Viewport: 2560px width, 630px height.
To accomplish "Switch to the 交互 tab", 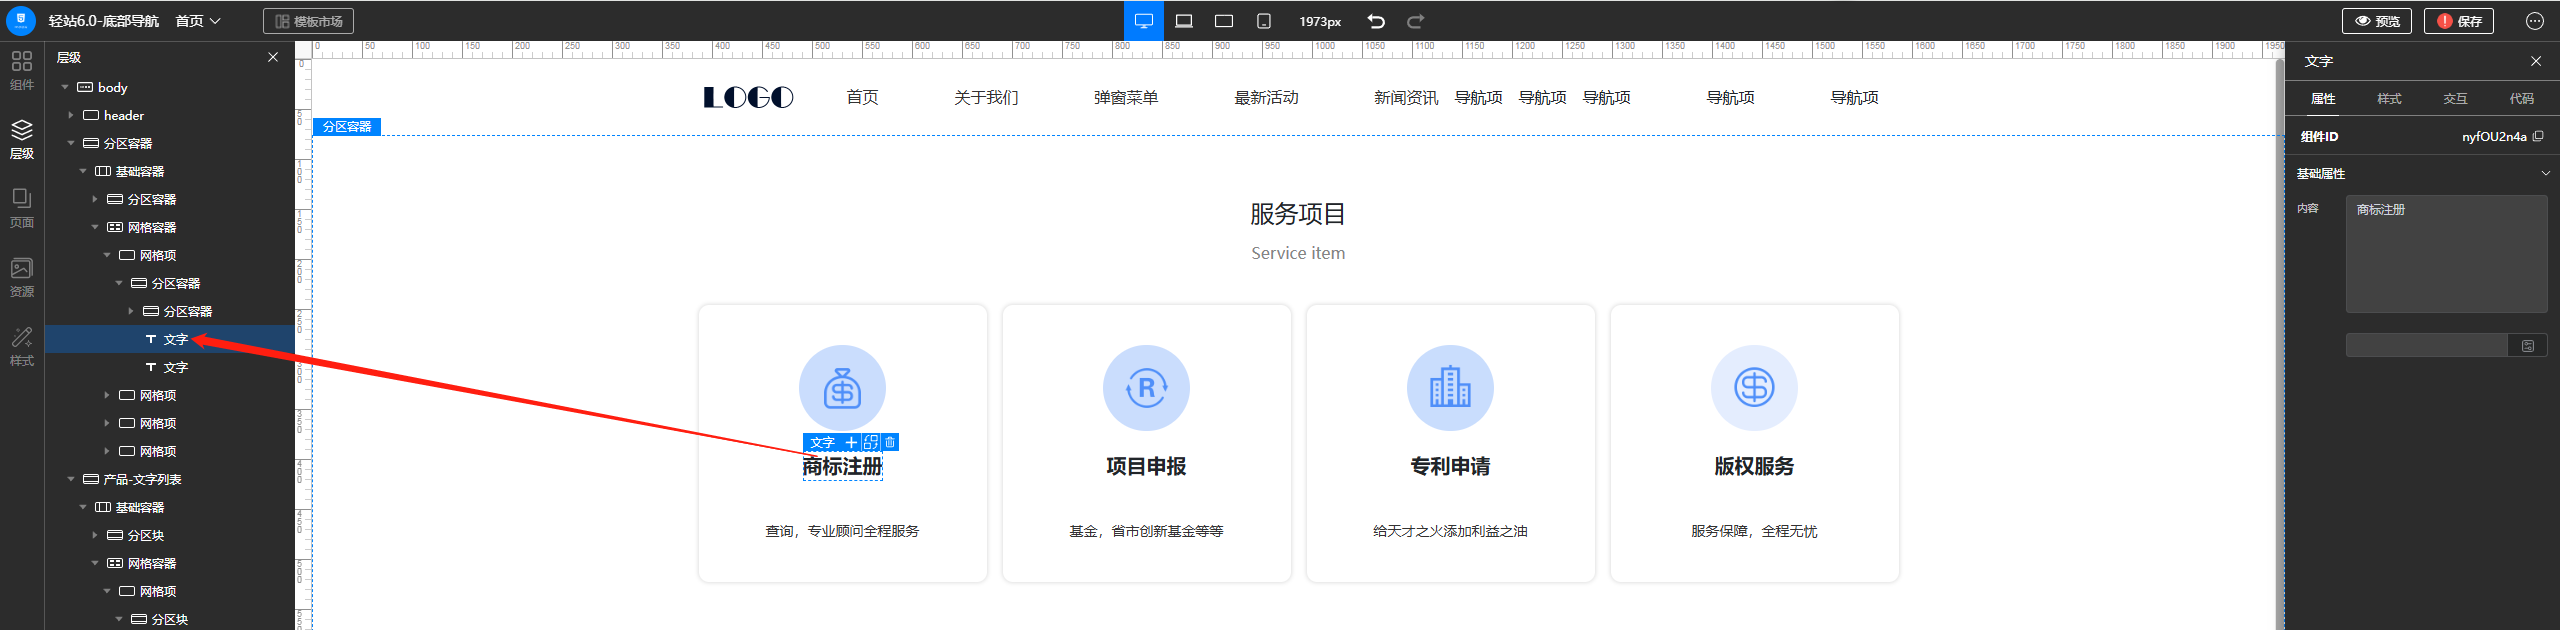I will (x=2455, y=99).
